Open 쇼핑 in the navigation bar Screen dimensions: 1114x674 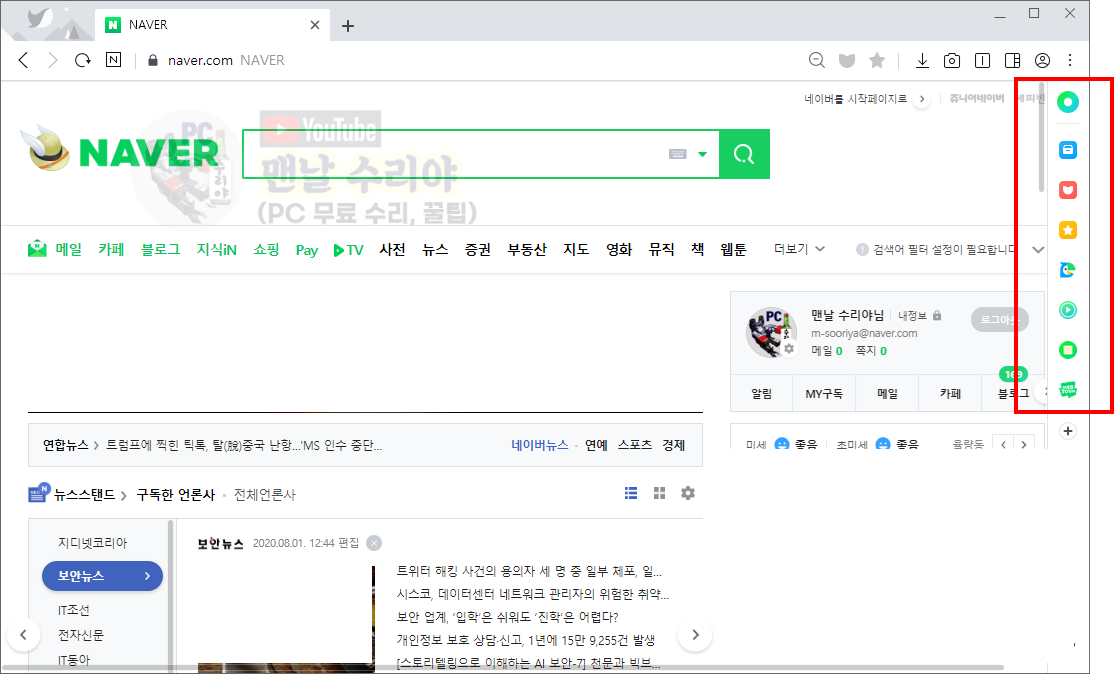coord(266,249)
